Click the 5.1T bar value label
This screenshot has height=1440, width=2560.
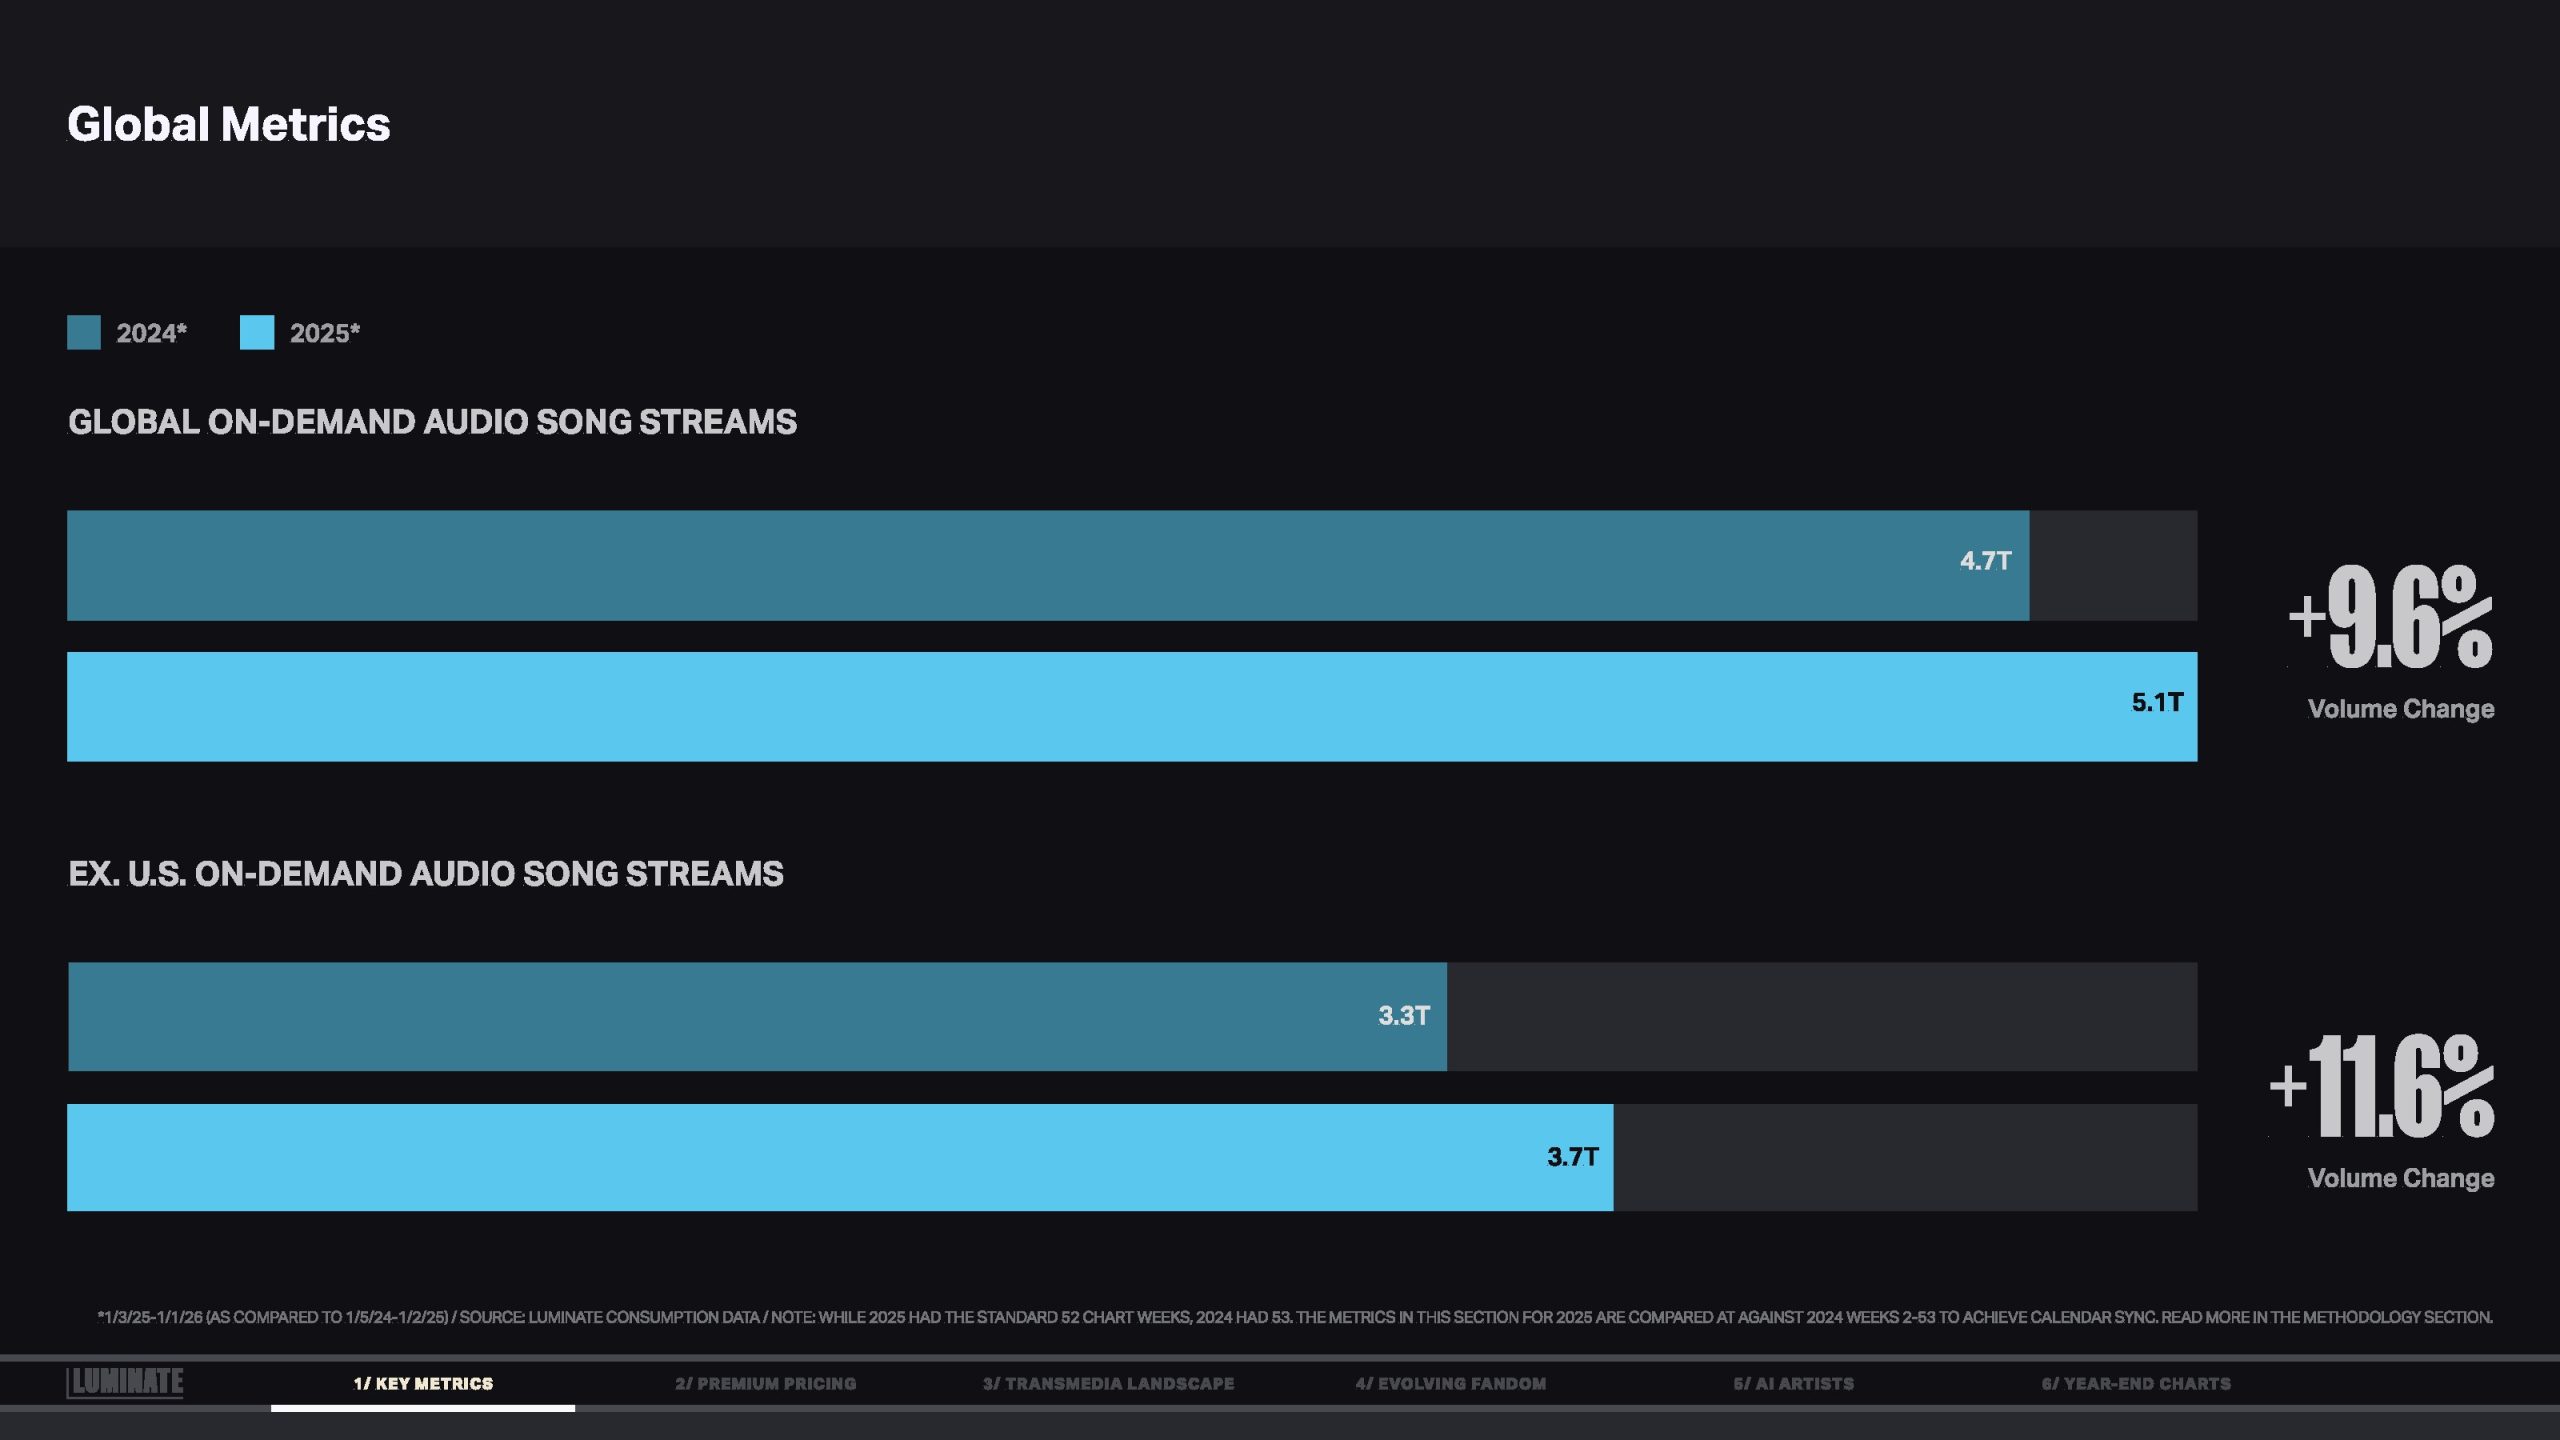coord(2157,703)
